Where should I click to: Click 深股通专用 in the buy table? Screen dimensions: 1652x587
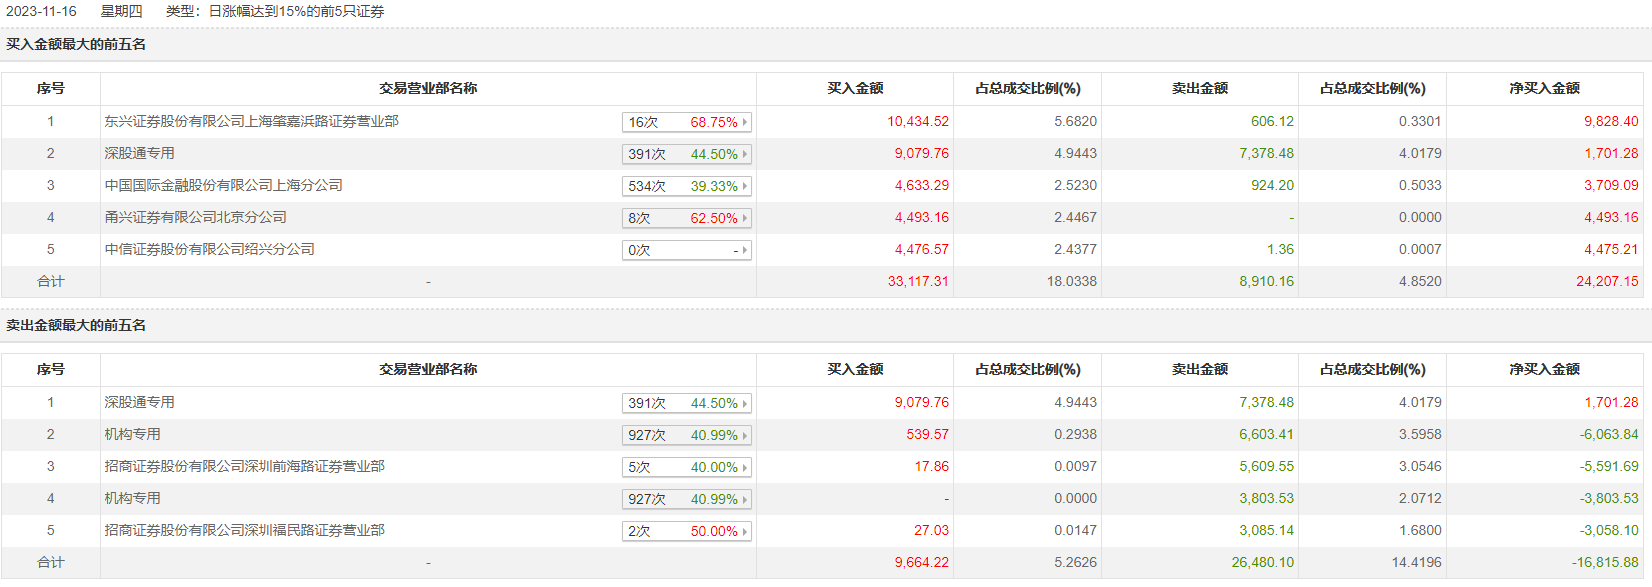pos(140,153)
